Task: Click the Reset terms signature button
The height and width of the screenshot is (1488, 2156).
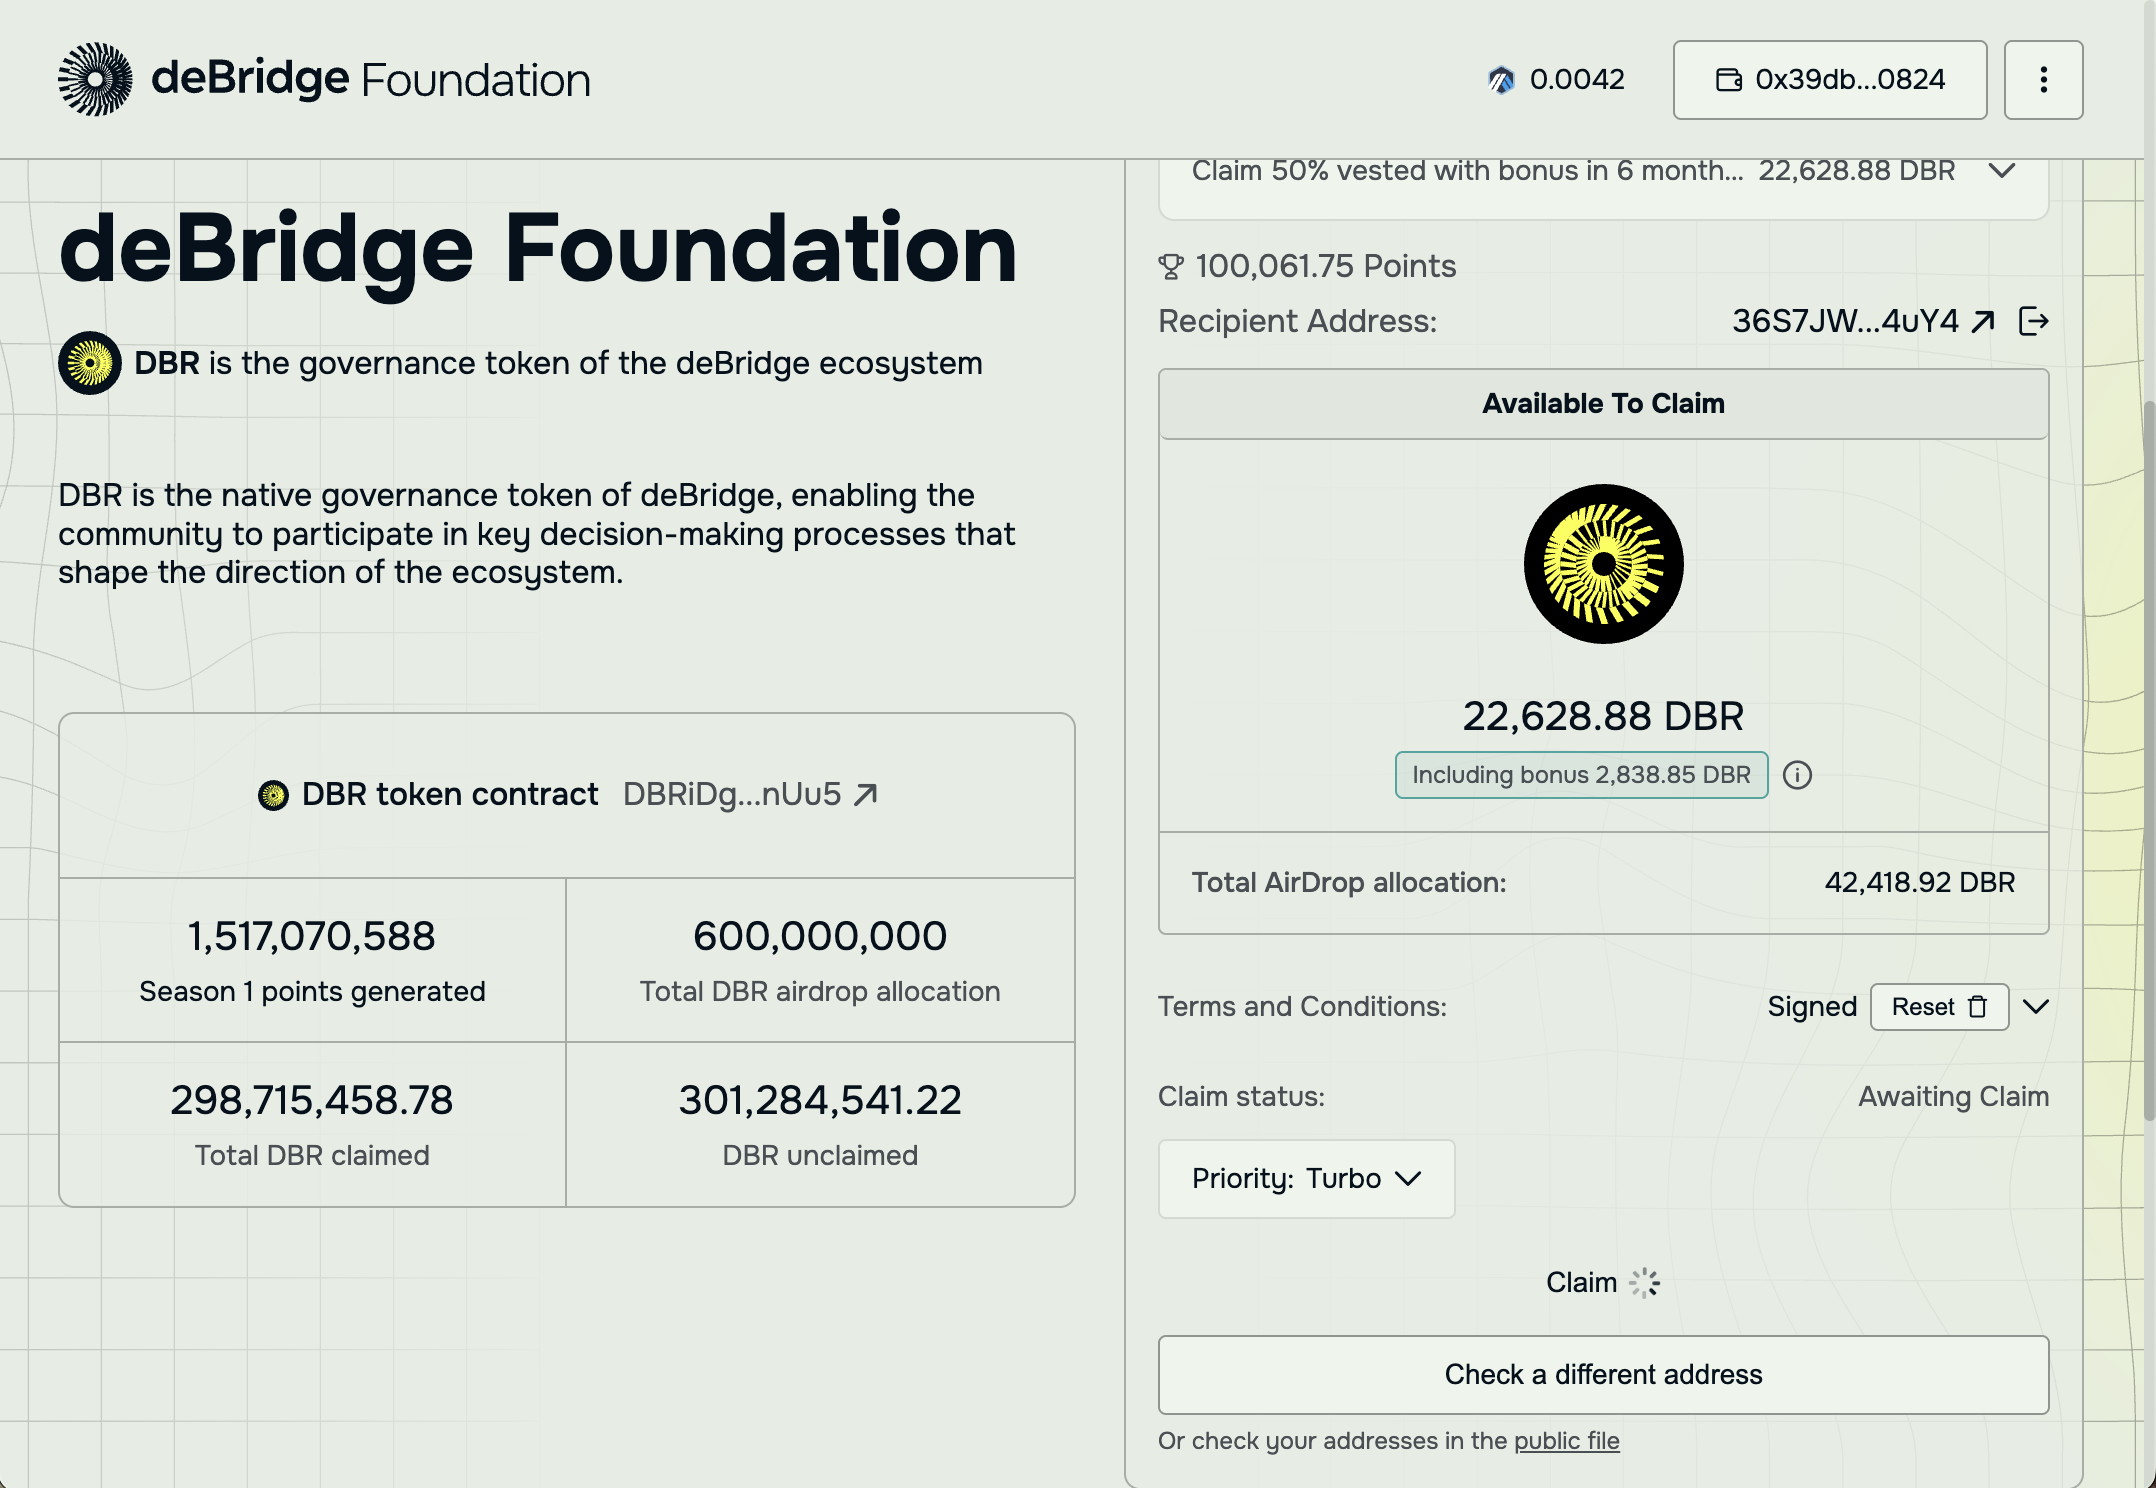Action: click(1939, 1007)
